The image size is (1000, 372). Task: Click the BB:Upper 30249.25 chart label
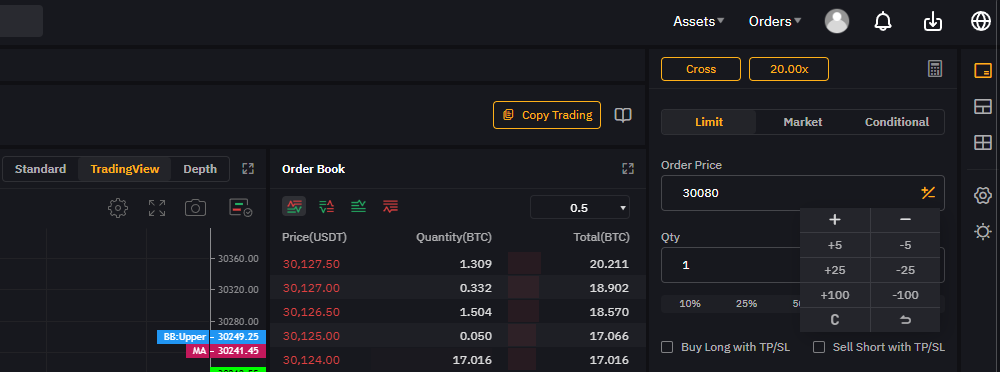click(x=211, y=337)
